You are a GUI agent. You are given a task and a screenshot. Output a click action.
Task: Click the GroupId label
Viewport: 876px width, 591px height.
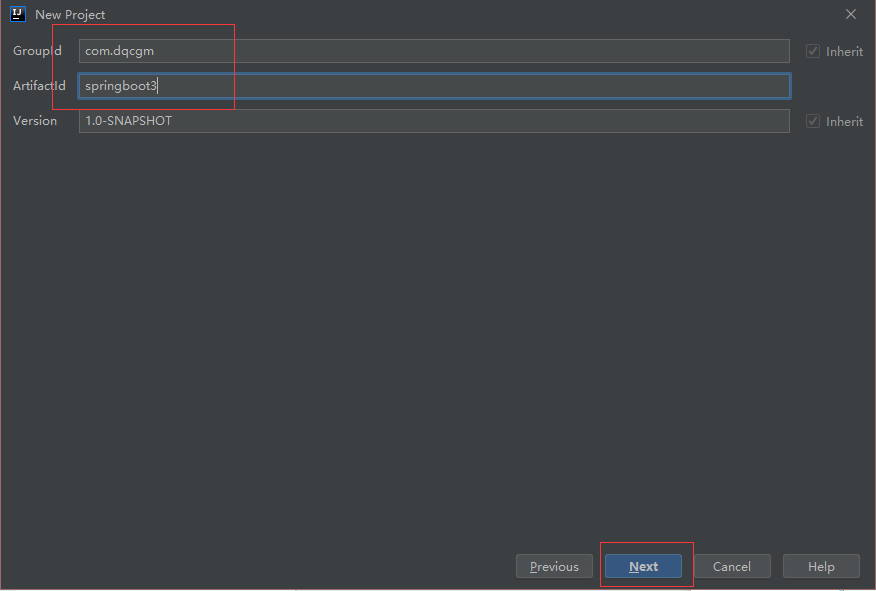tap(37, 51)
